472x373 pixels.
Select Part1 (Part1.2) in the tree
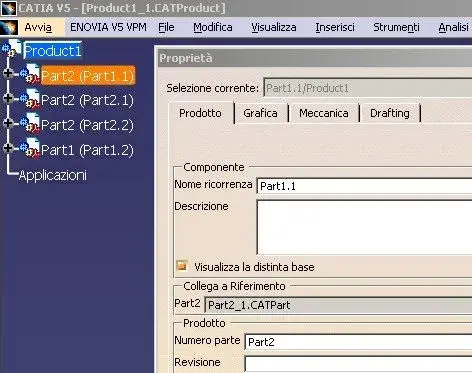pos(87,150)
